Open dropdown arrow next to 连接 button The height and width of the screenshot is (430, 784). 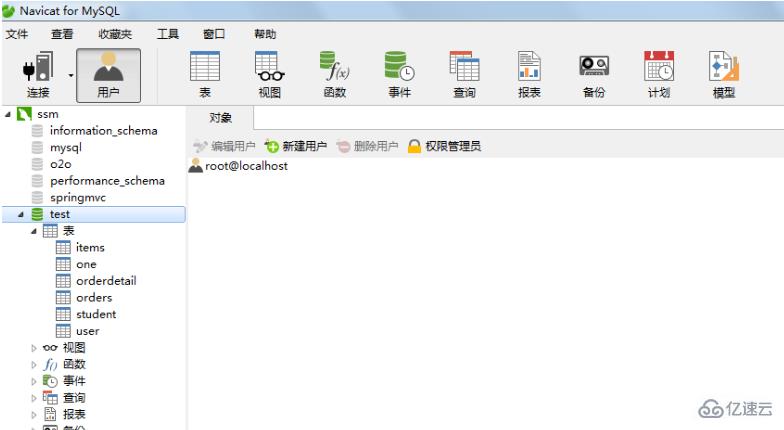pyautogui.click(x=71, y=75)
